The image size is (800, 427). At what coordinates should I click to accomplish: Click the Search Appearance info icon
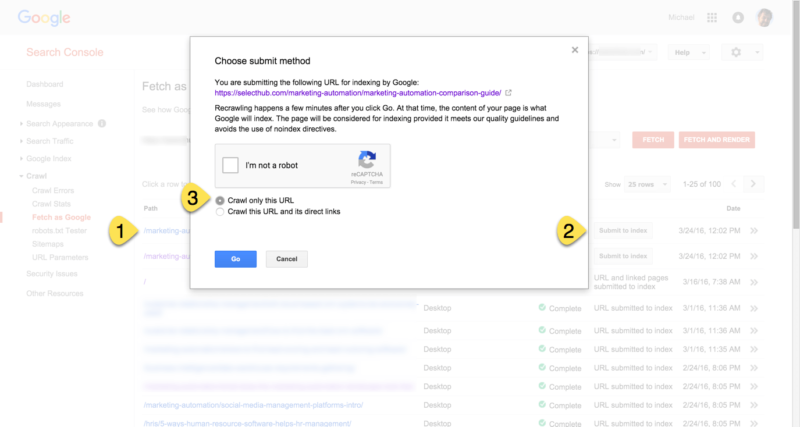(102, 123)
